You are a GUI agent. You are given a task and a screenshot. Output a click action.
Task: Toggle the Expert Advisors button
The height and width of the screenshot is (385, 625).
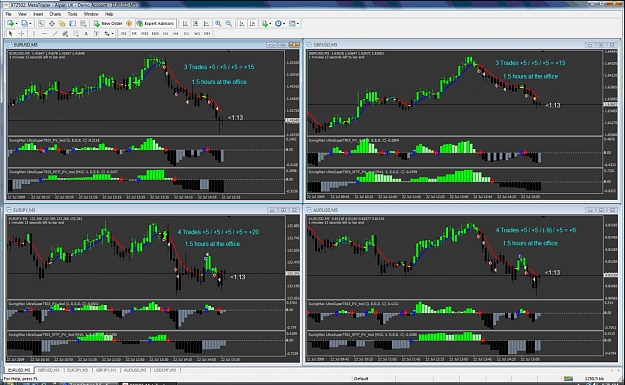pos(155,24)
